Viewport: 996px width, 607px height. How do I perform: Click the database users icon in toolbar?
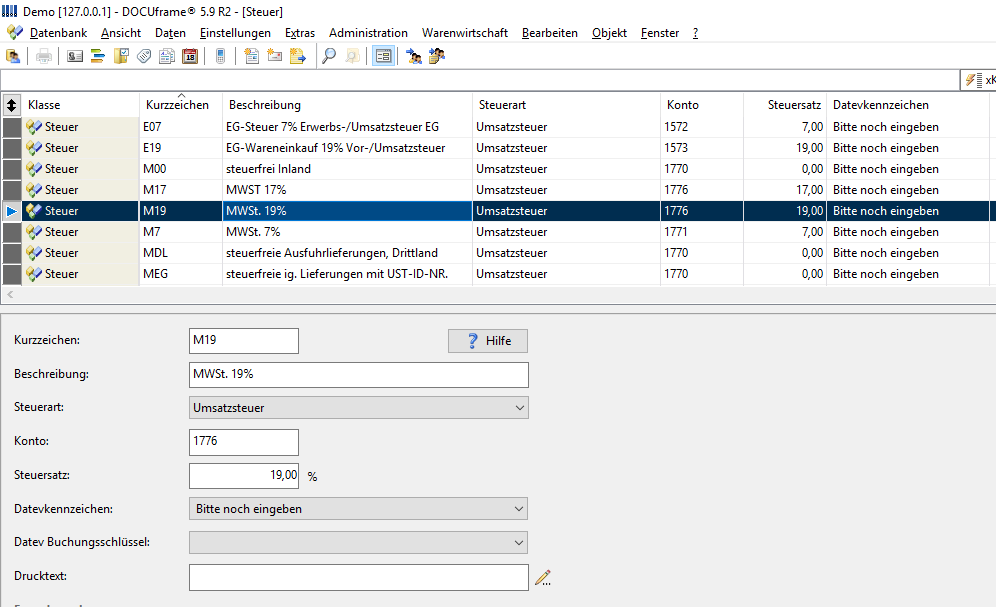[13, 57]
